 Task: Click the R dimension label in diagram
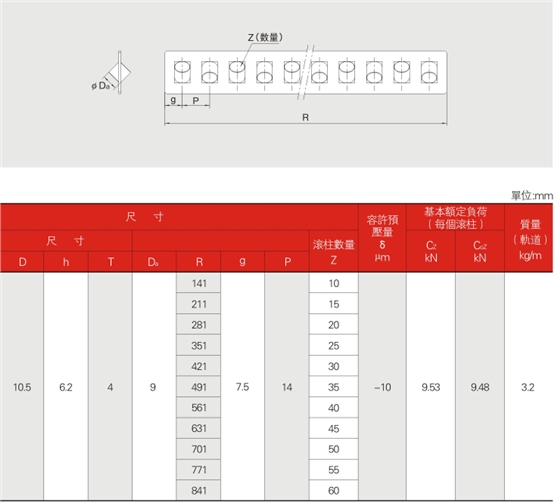pyautogui.click(x=305, y=117)
